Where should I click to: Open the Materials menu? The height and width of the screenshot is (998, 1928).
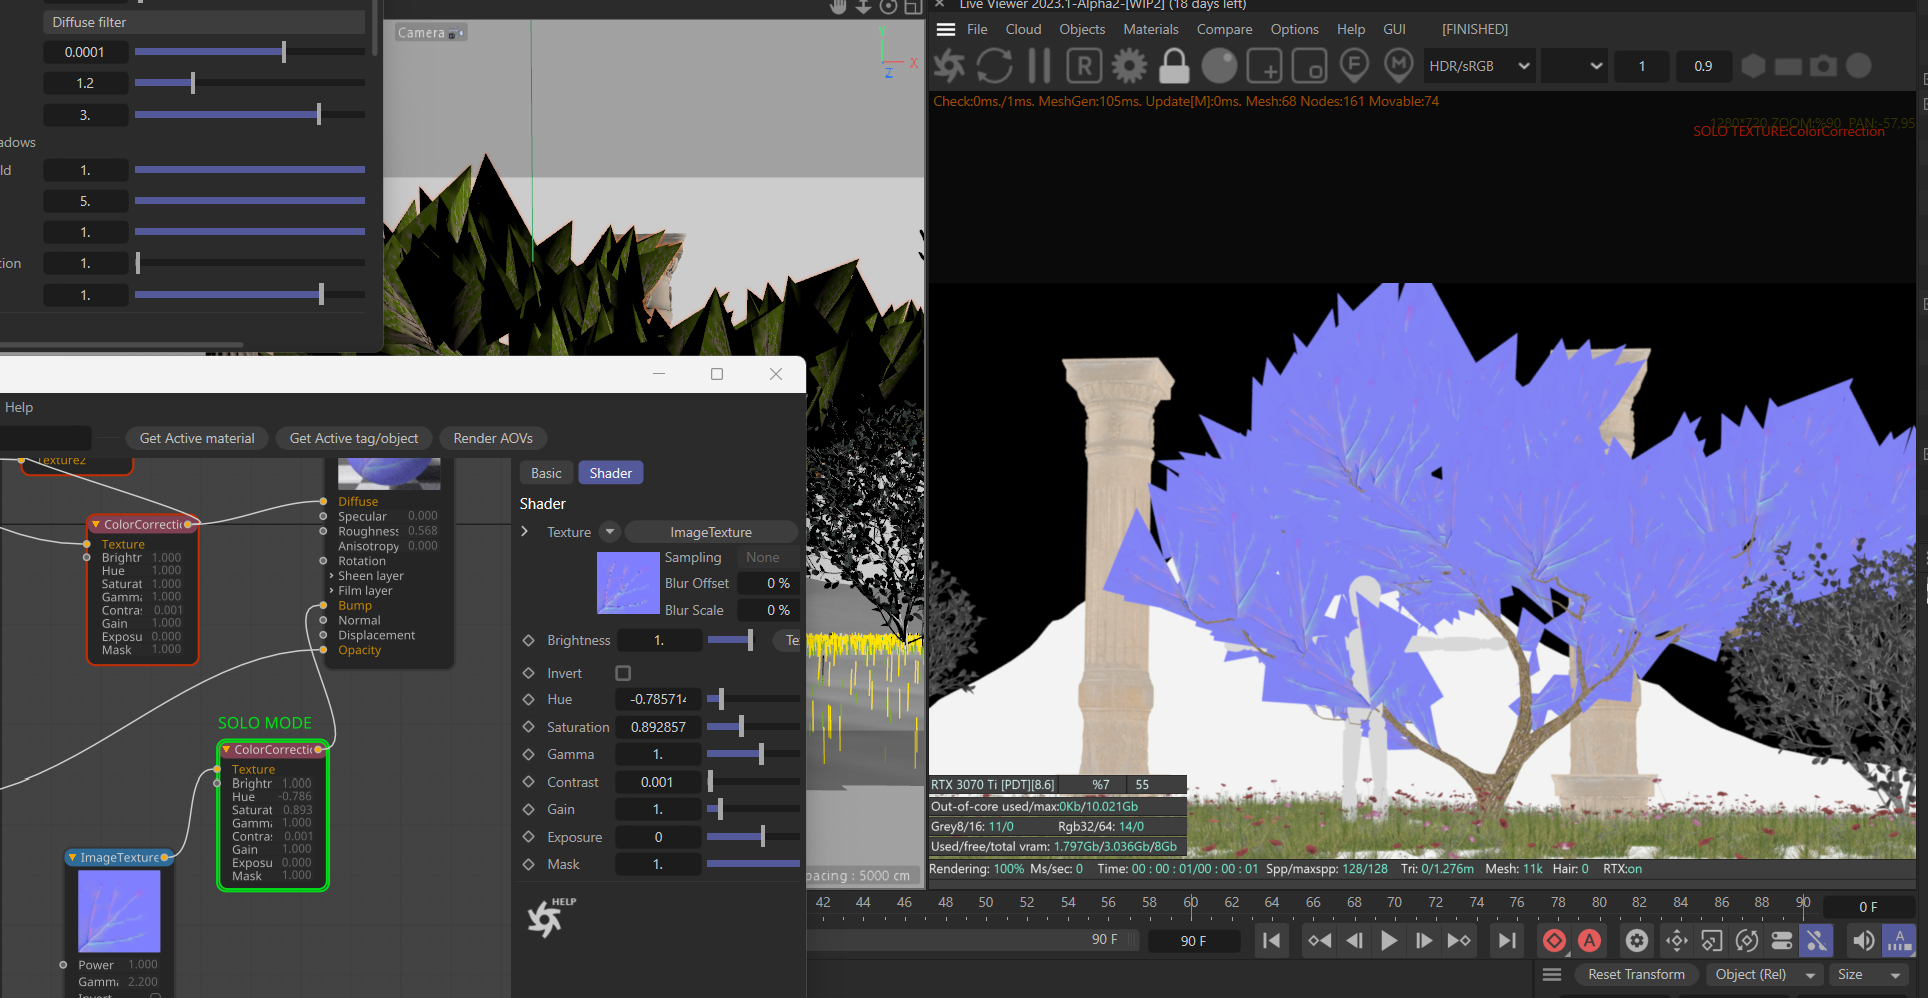pyautogui.click(x=1151, y=29)
